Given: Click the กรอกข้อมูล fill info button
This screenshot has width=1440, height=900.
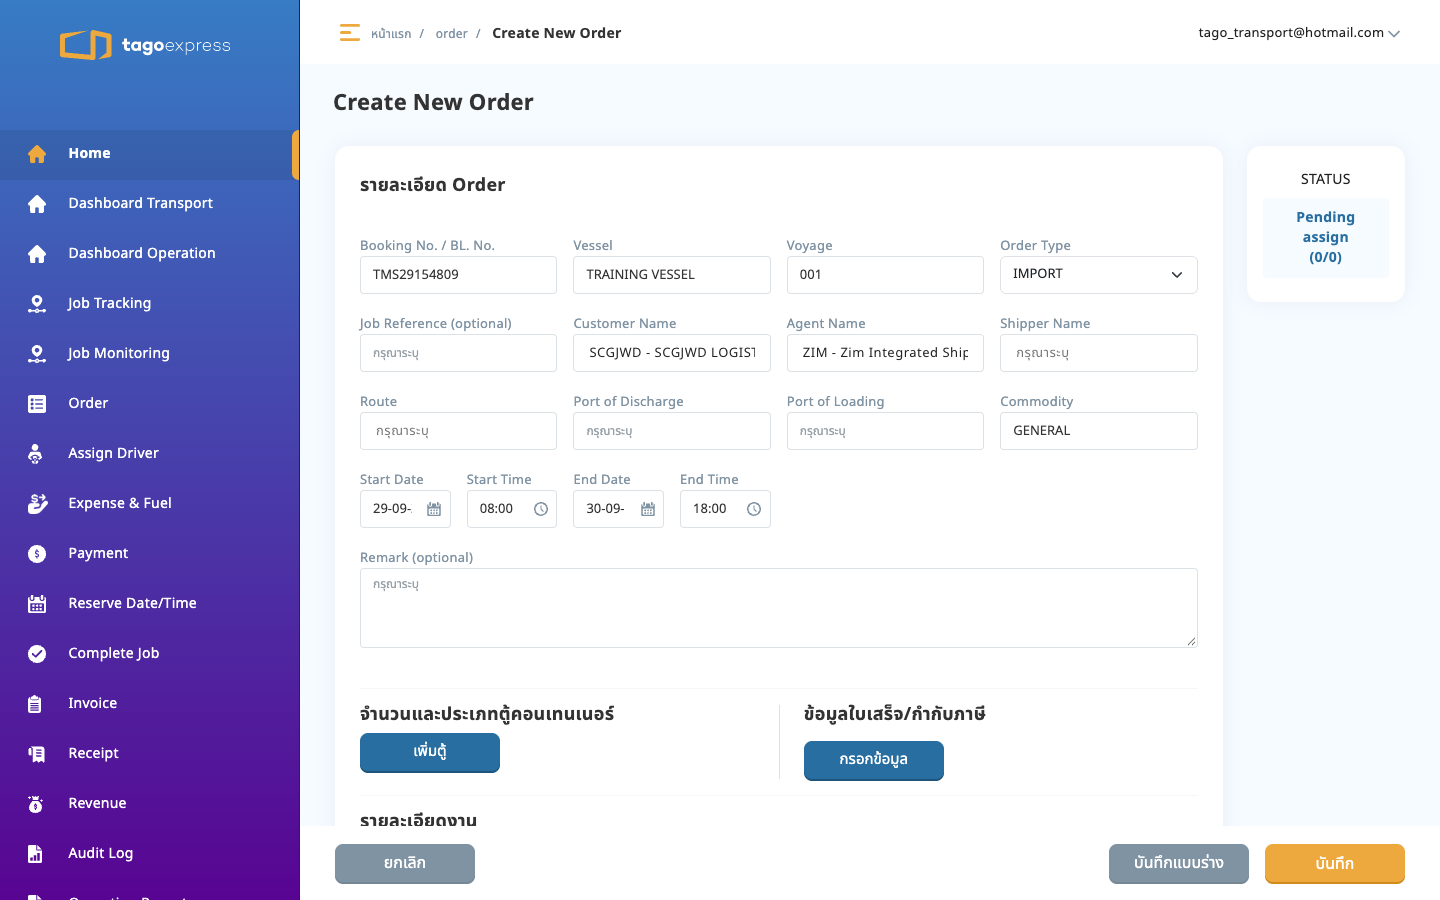Looking at the screenshot, I should coord(874,760).
